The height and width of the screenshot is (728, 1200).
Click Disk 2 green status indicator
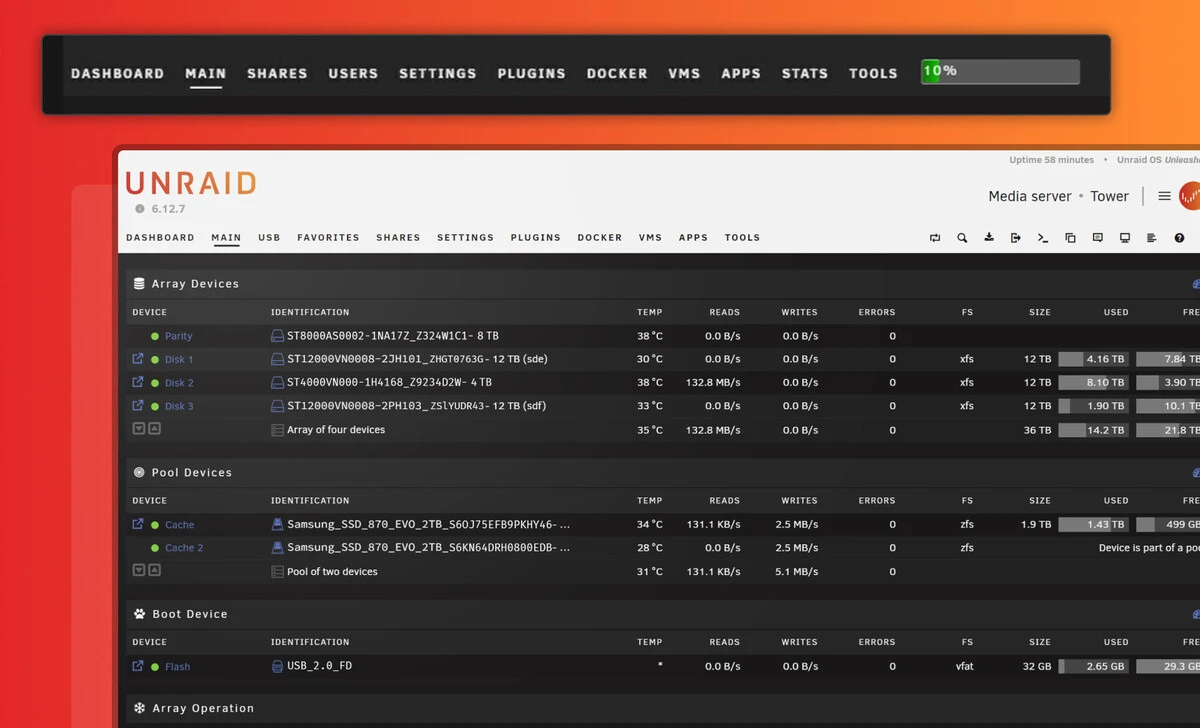(x=155, y=383)
